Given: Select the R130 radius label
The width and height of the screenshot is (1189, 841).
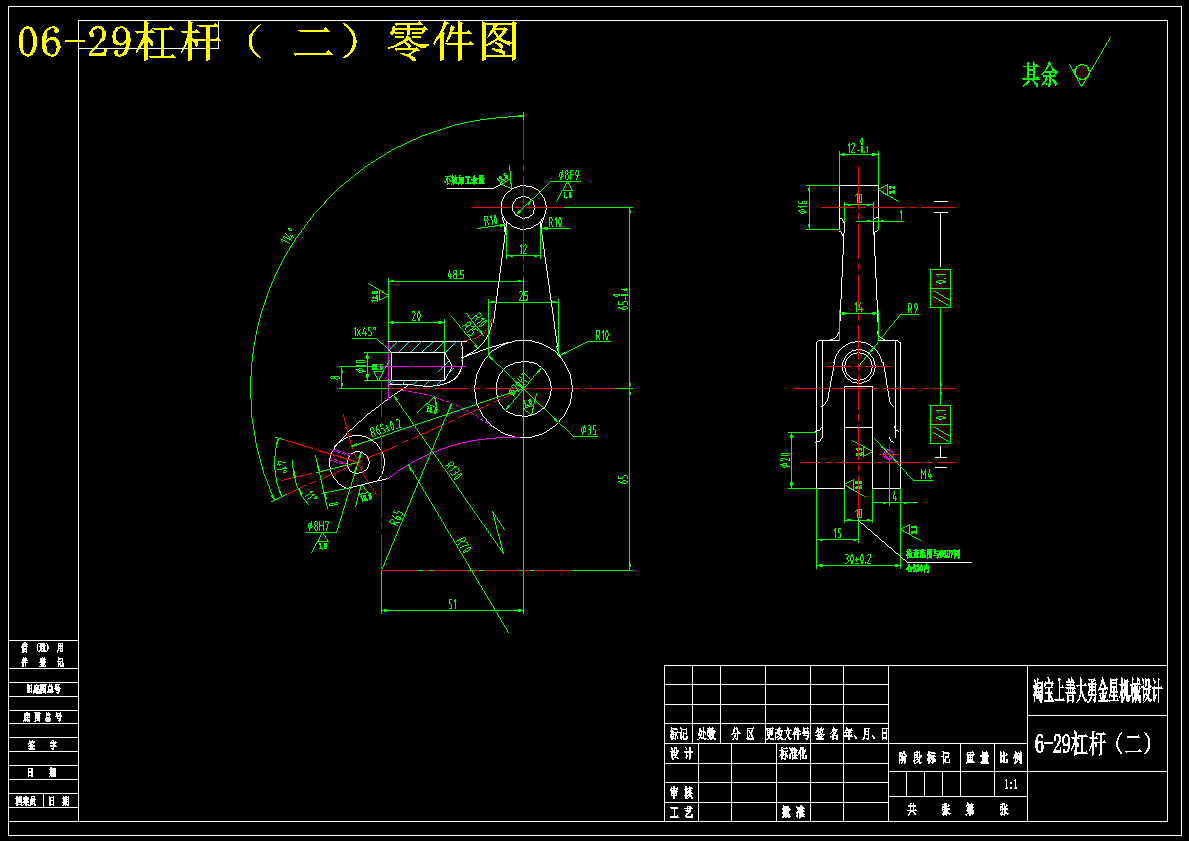Looking at the screenshot, I should (x=453, y=470).
